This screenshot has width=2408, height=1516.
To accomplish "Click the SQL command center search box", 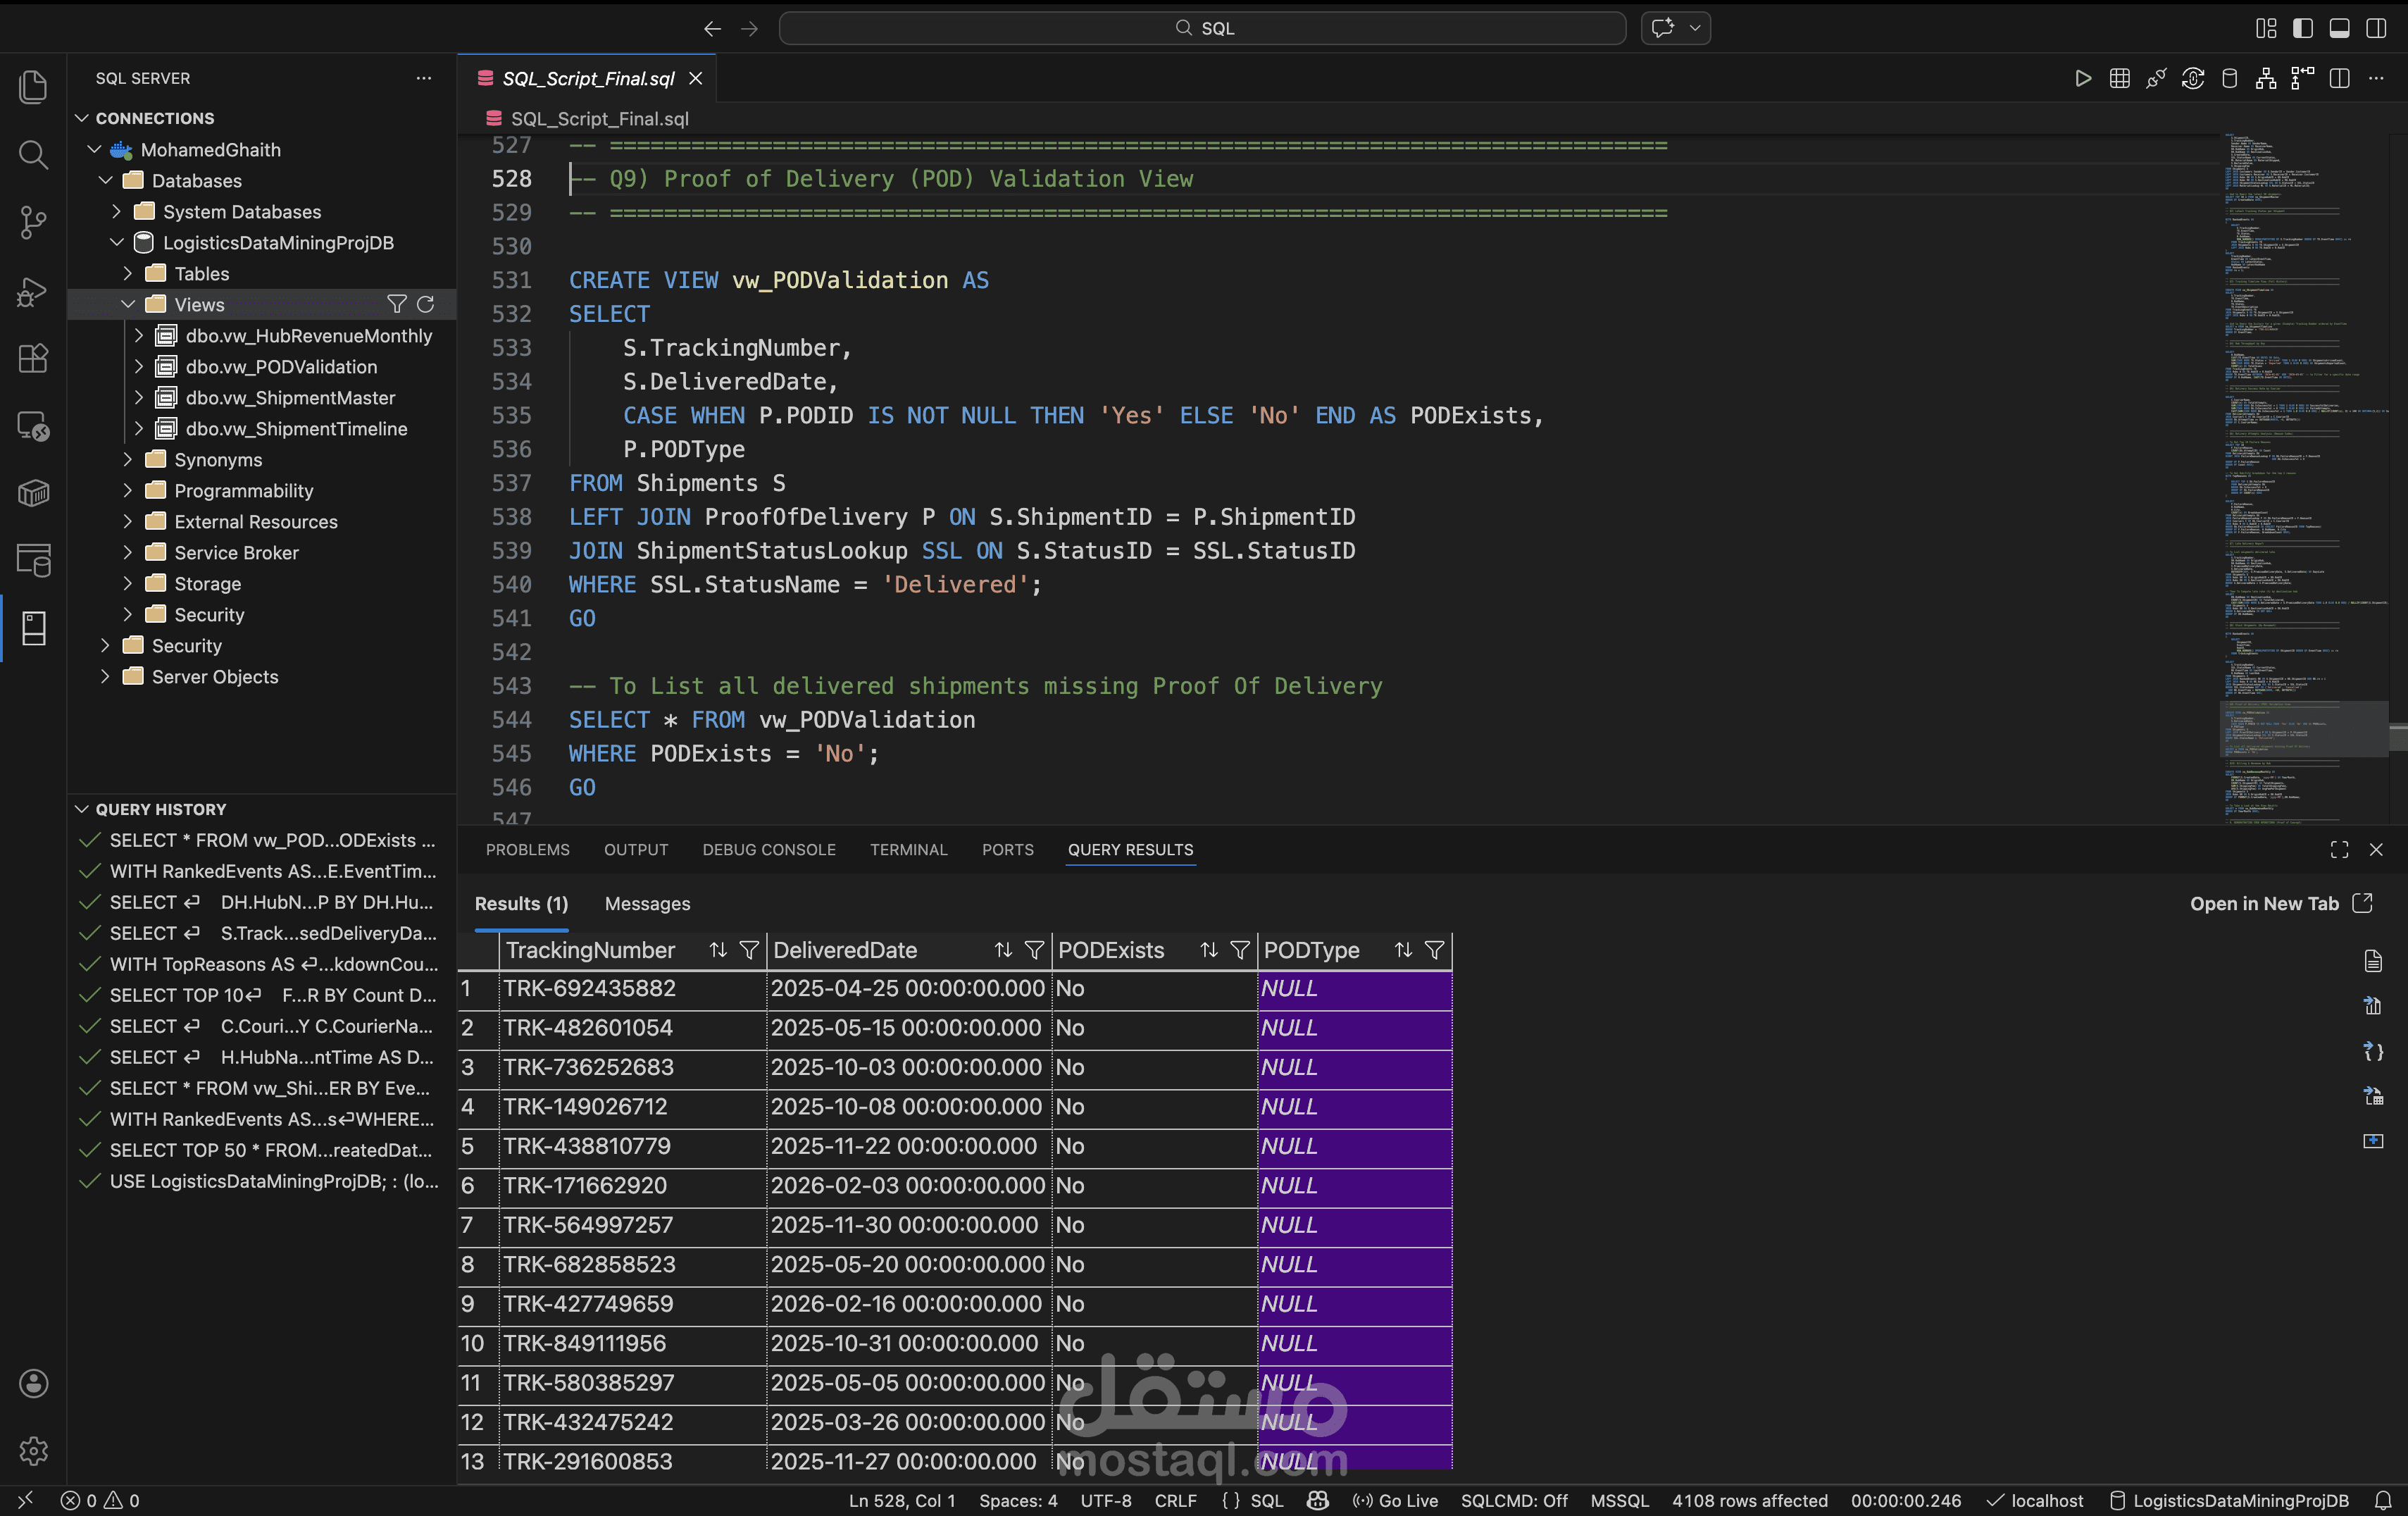I will [1202, 28].
